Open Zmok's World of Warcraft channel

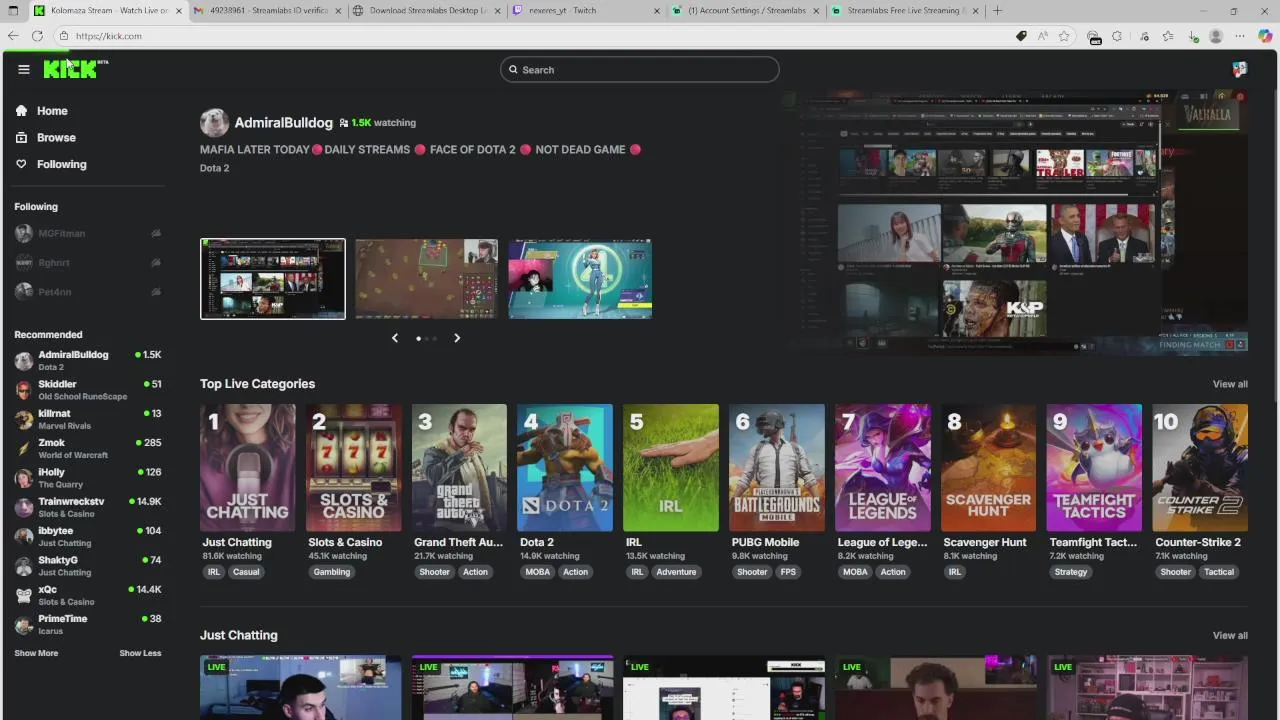pos(88,448)
